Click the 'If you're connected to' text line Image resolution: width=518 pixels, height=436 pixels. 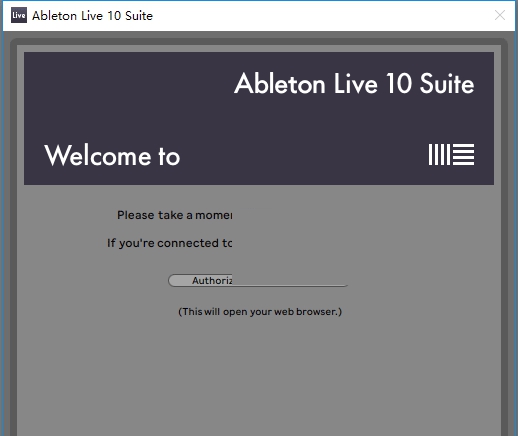(169, 243)
